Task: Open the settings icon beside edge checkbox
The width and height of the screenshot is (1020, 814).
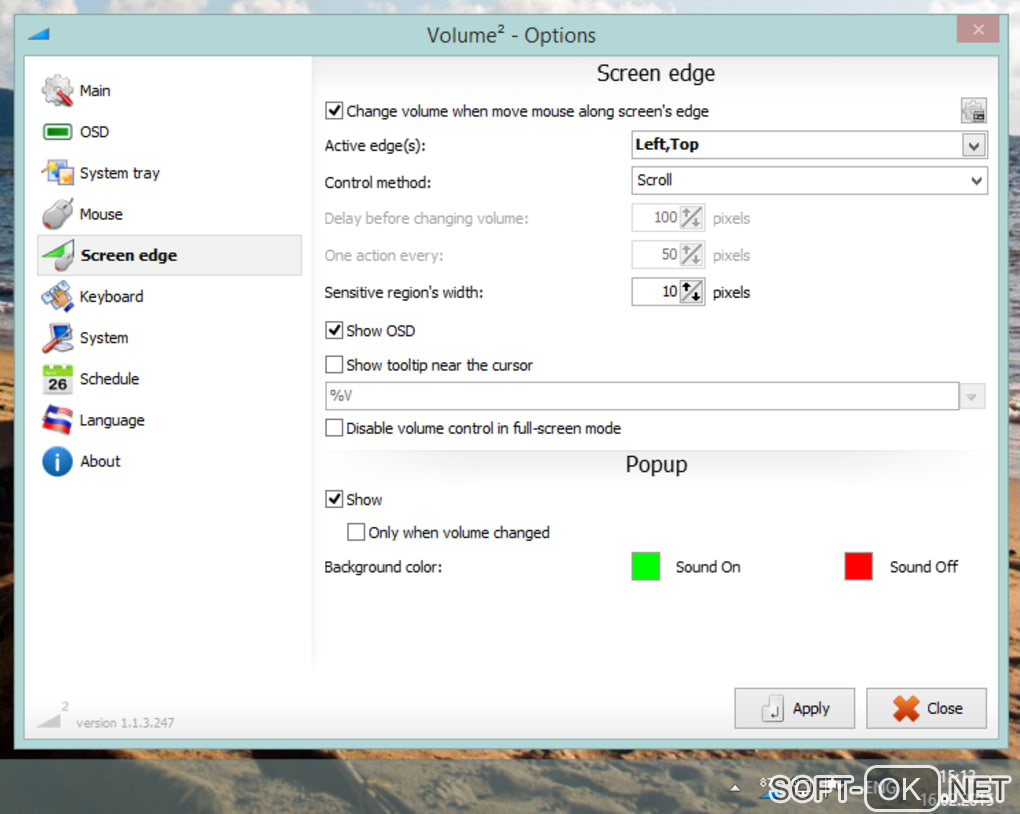Action: (973, 111)
